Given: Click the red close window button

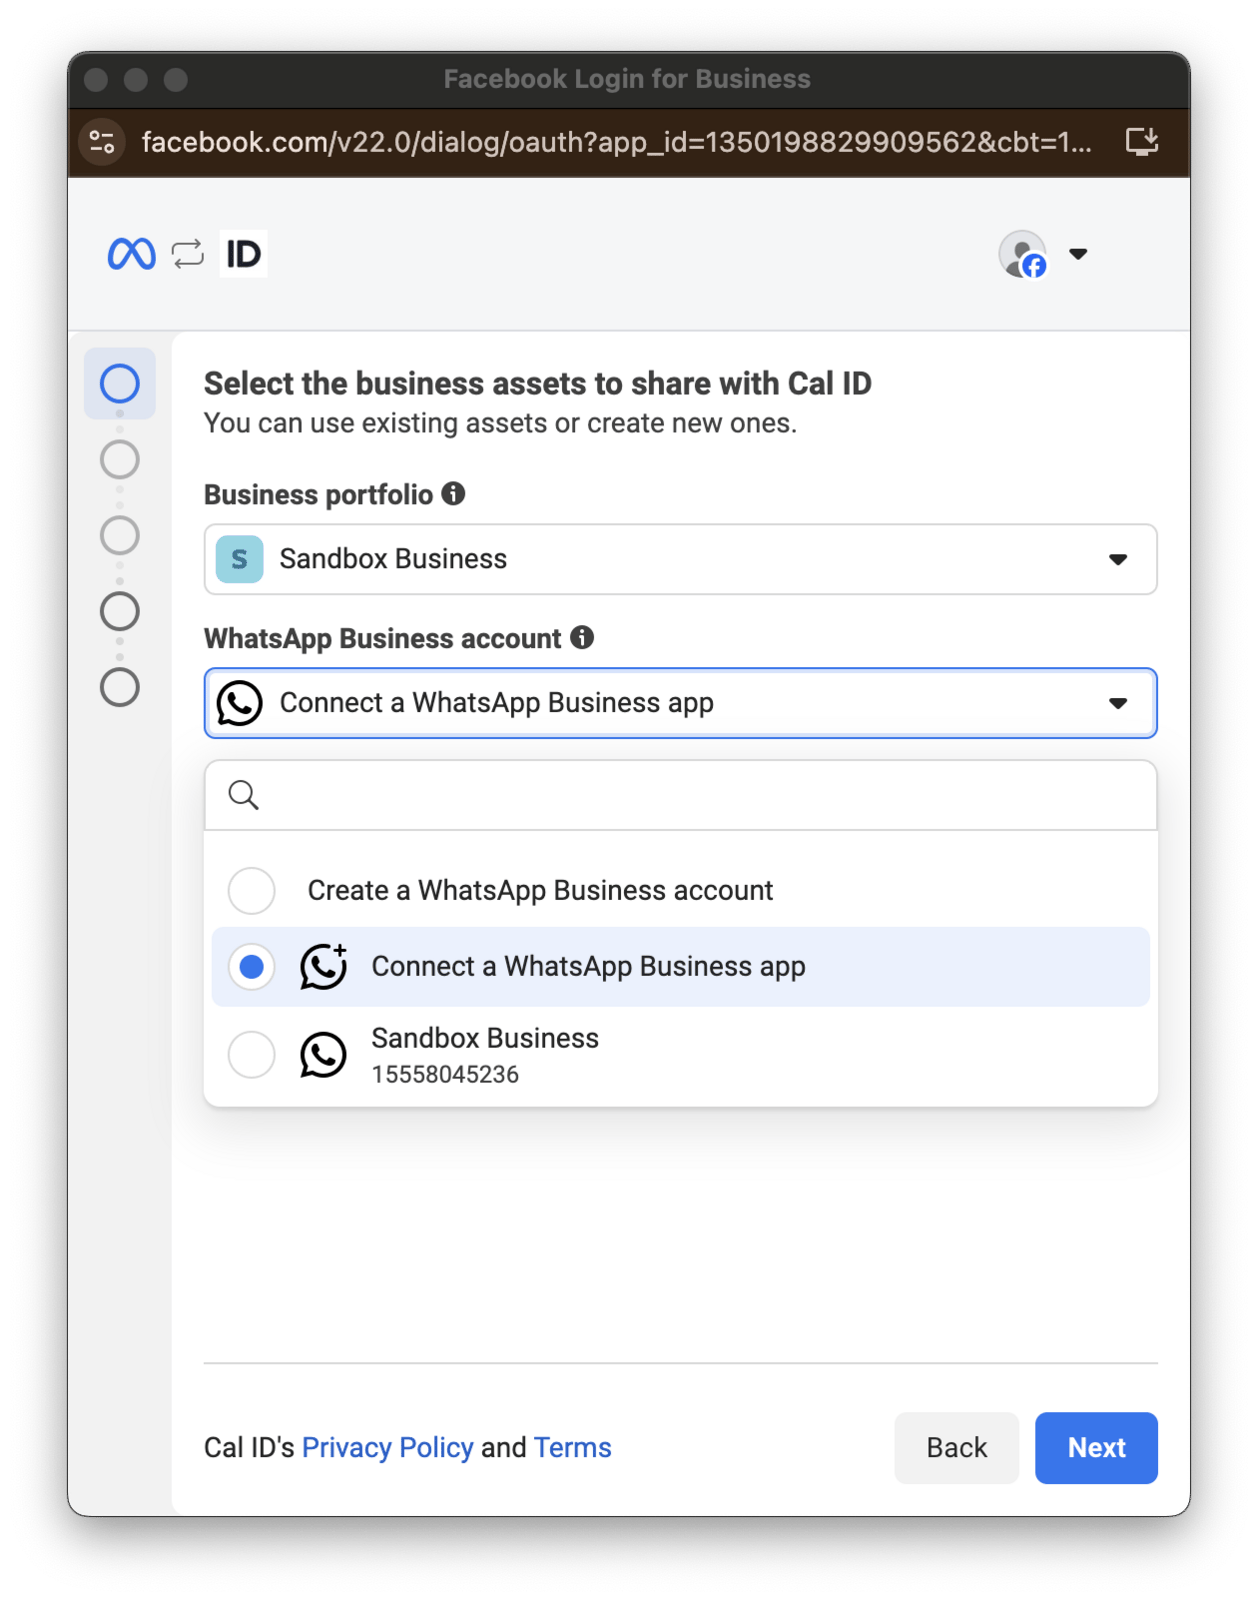Looking at the screenshot, I should (96, 80).
